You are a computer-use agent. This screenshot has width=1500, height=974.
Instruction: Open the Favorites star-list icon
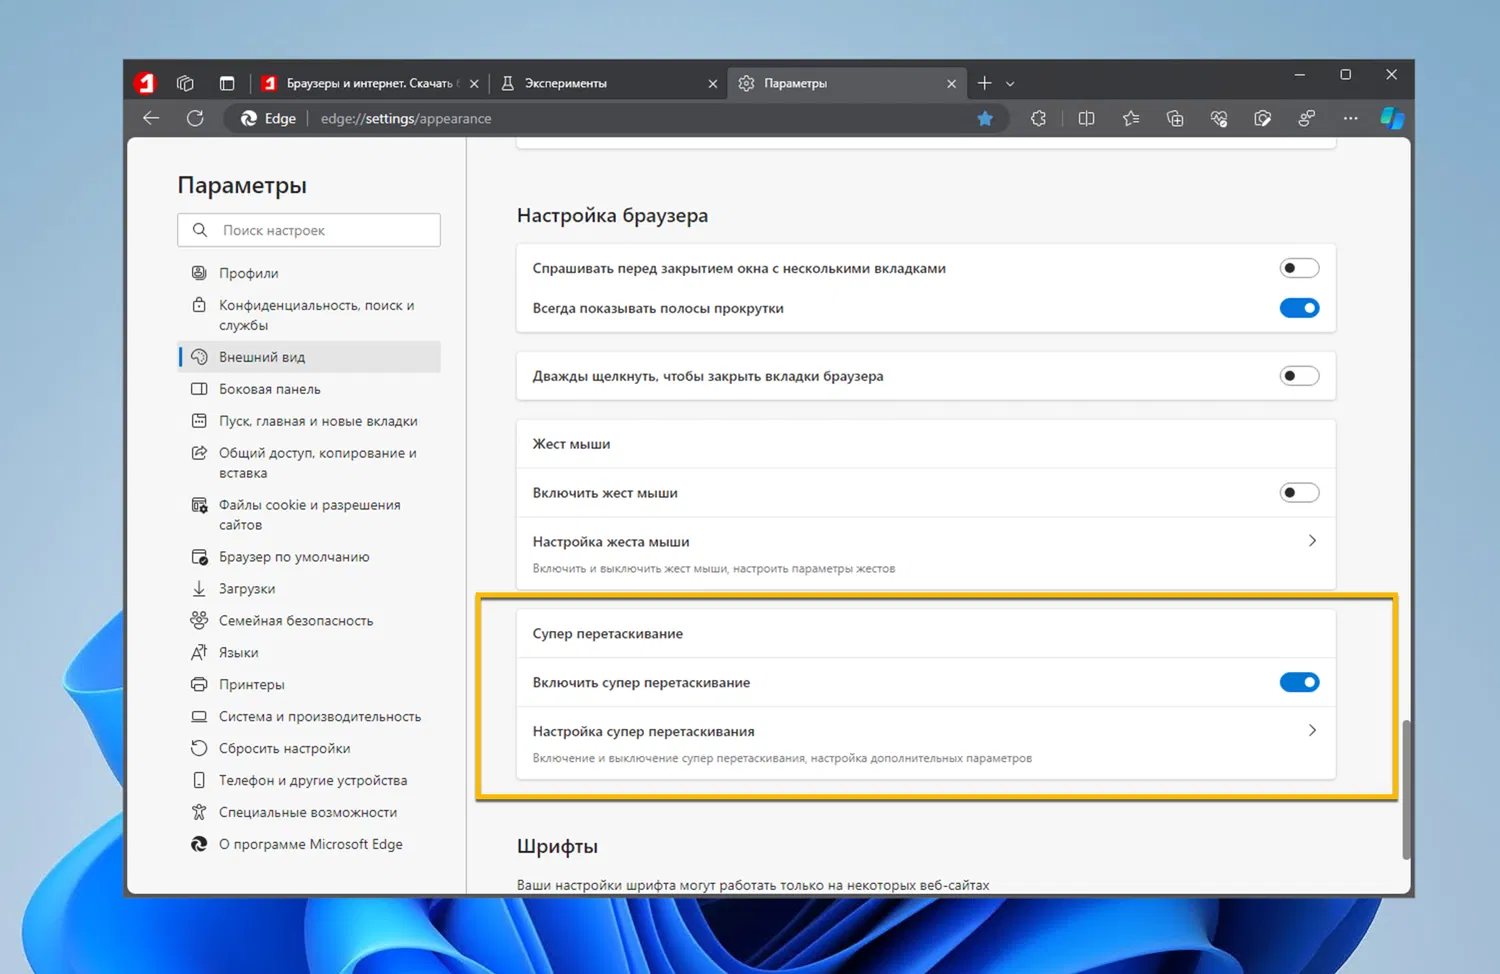pos(1131,119)
